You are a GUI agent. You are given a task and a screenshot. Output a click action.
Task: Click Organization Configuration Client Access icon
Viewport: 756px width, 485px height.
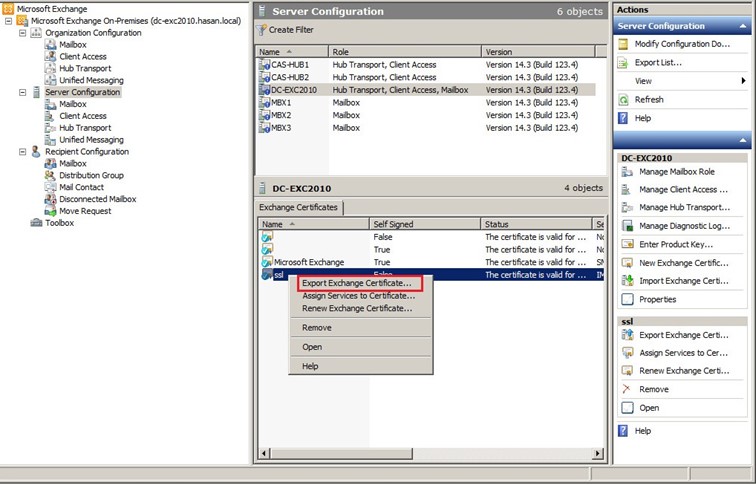click(x=51, y=56)
